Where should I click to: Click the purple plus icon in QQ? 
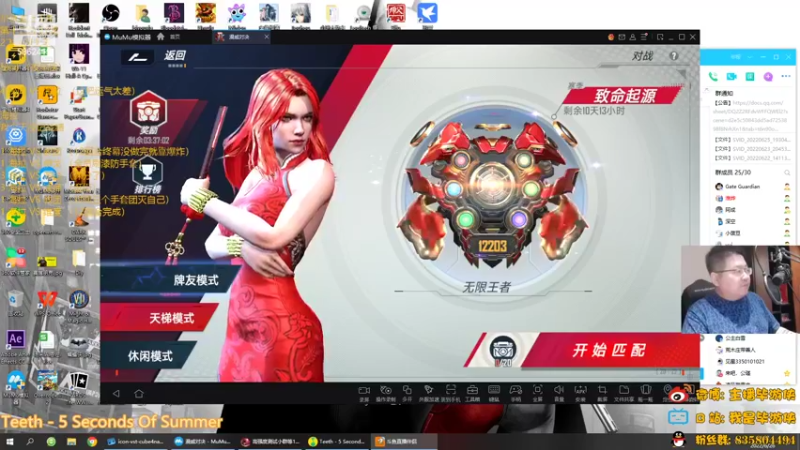[x=768, y=77]
